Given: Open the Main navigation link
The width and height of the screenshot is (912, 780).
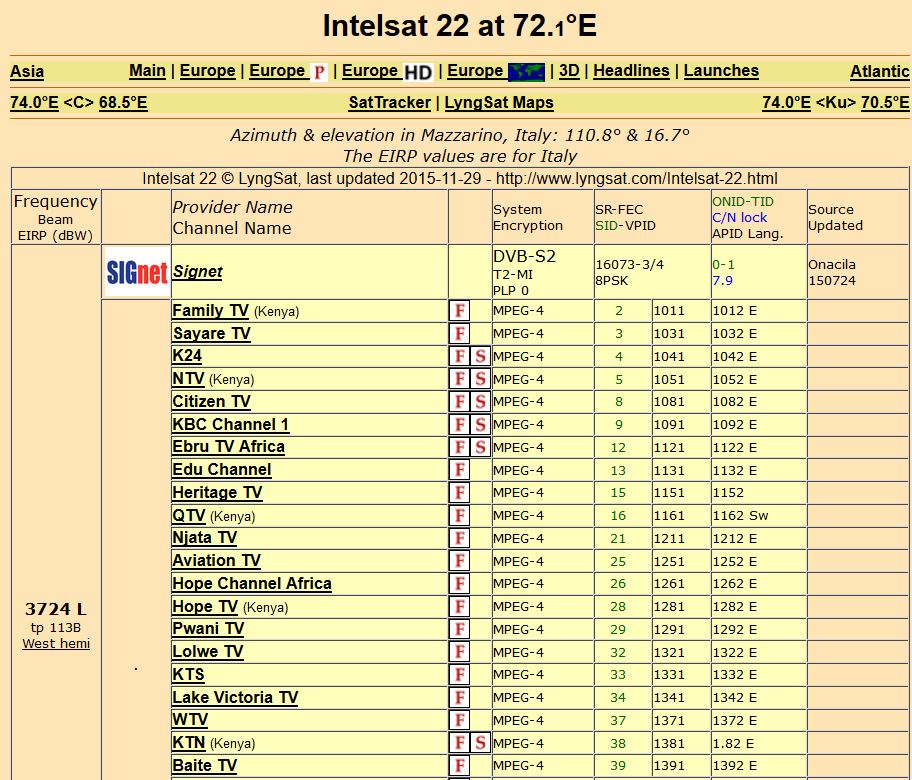Looking at the screenshot, I should (x=147, y=71).
